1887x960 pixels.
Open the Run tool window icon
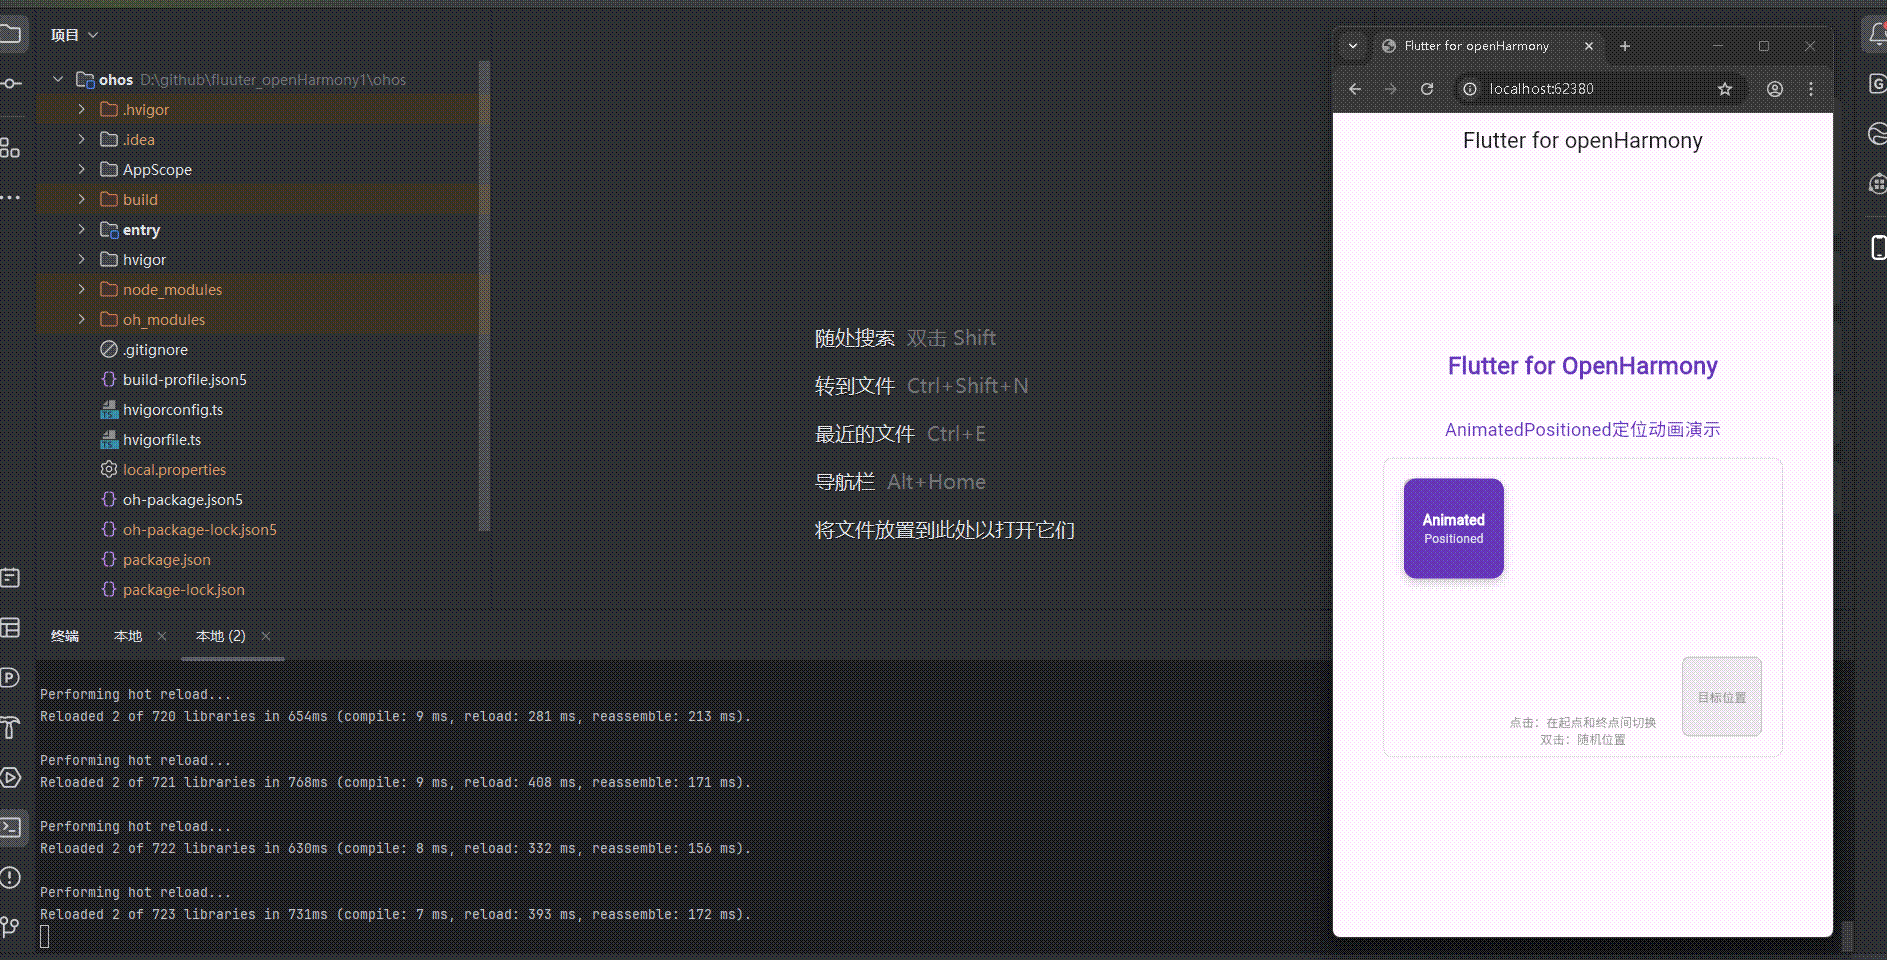point(10,778)
